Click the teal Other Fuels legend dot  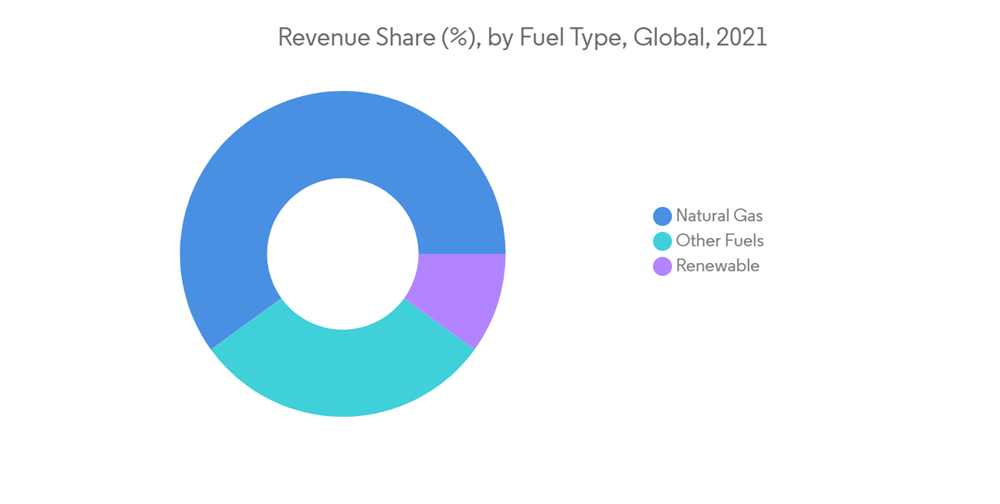[x=662, y=241]
